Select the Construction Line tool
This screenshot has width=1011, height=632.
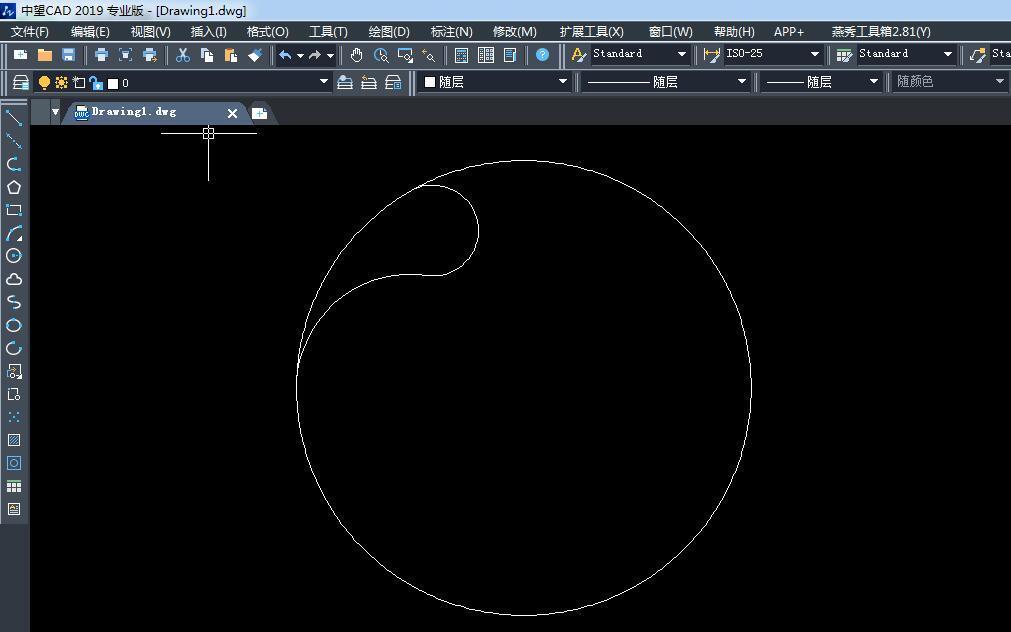14,141
